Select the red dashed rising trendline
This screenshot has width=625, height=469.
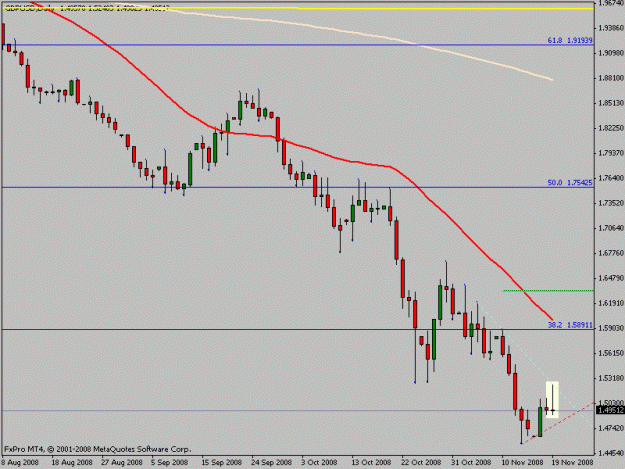[558, 423]
